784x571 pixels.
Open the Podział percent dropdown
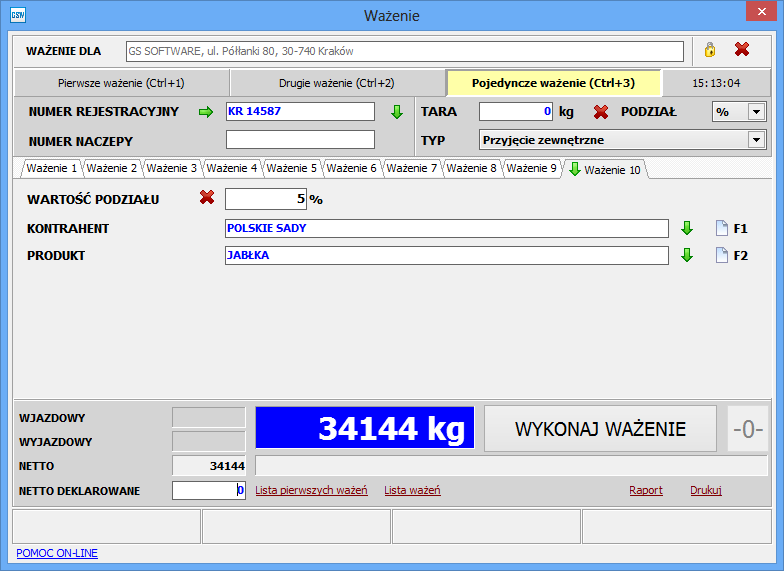pyautogui.click(x=756, y=112)
